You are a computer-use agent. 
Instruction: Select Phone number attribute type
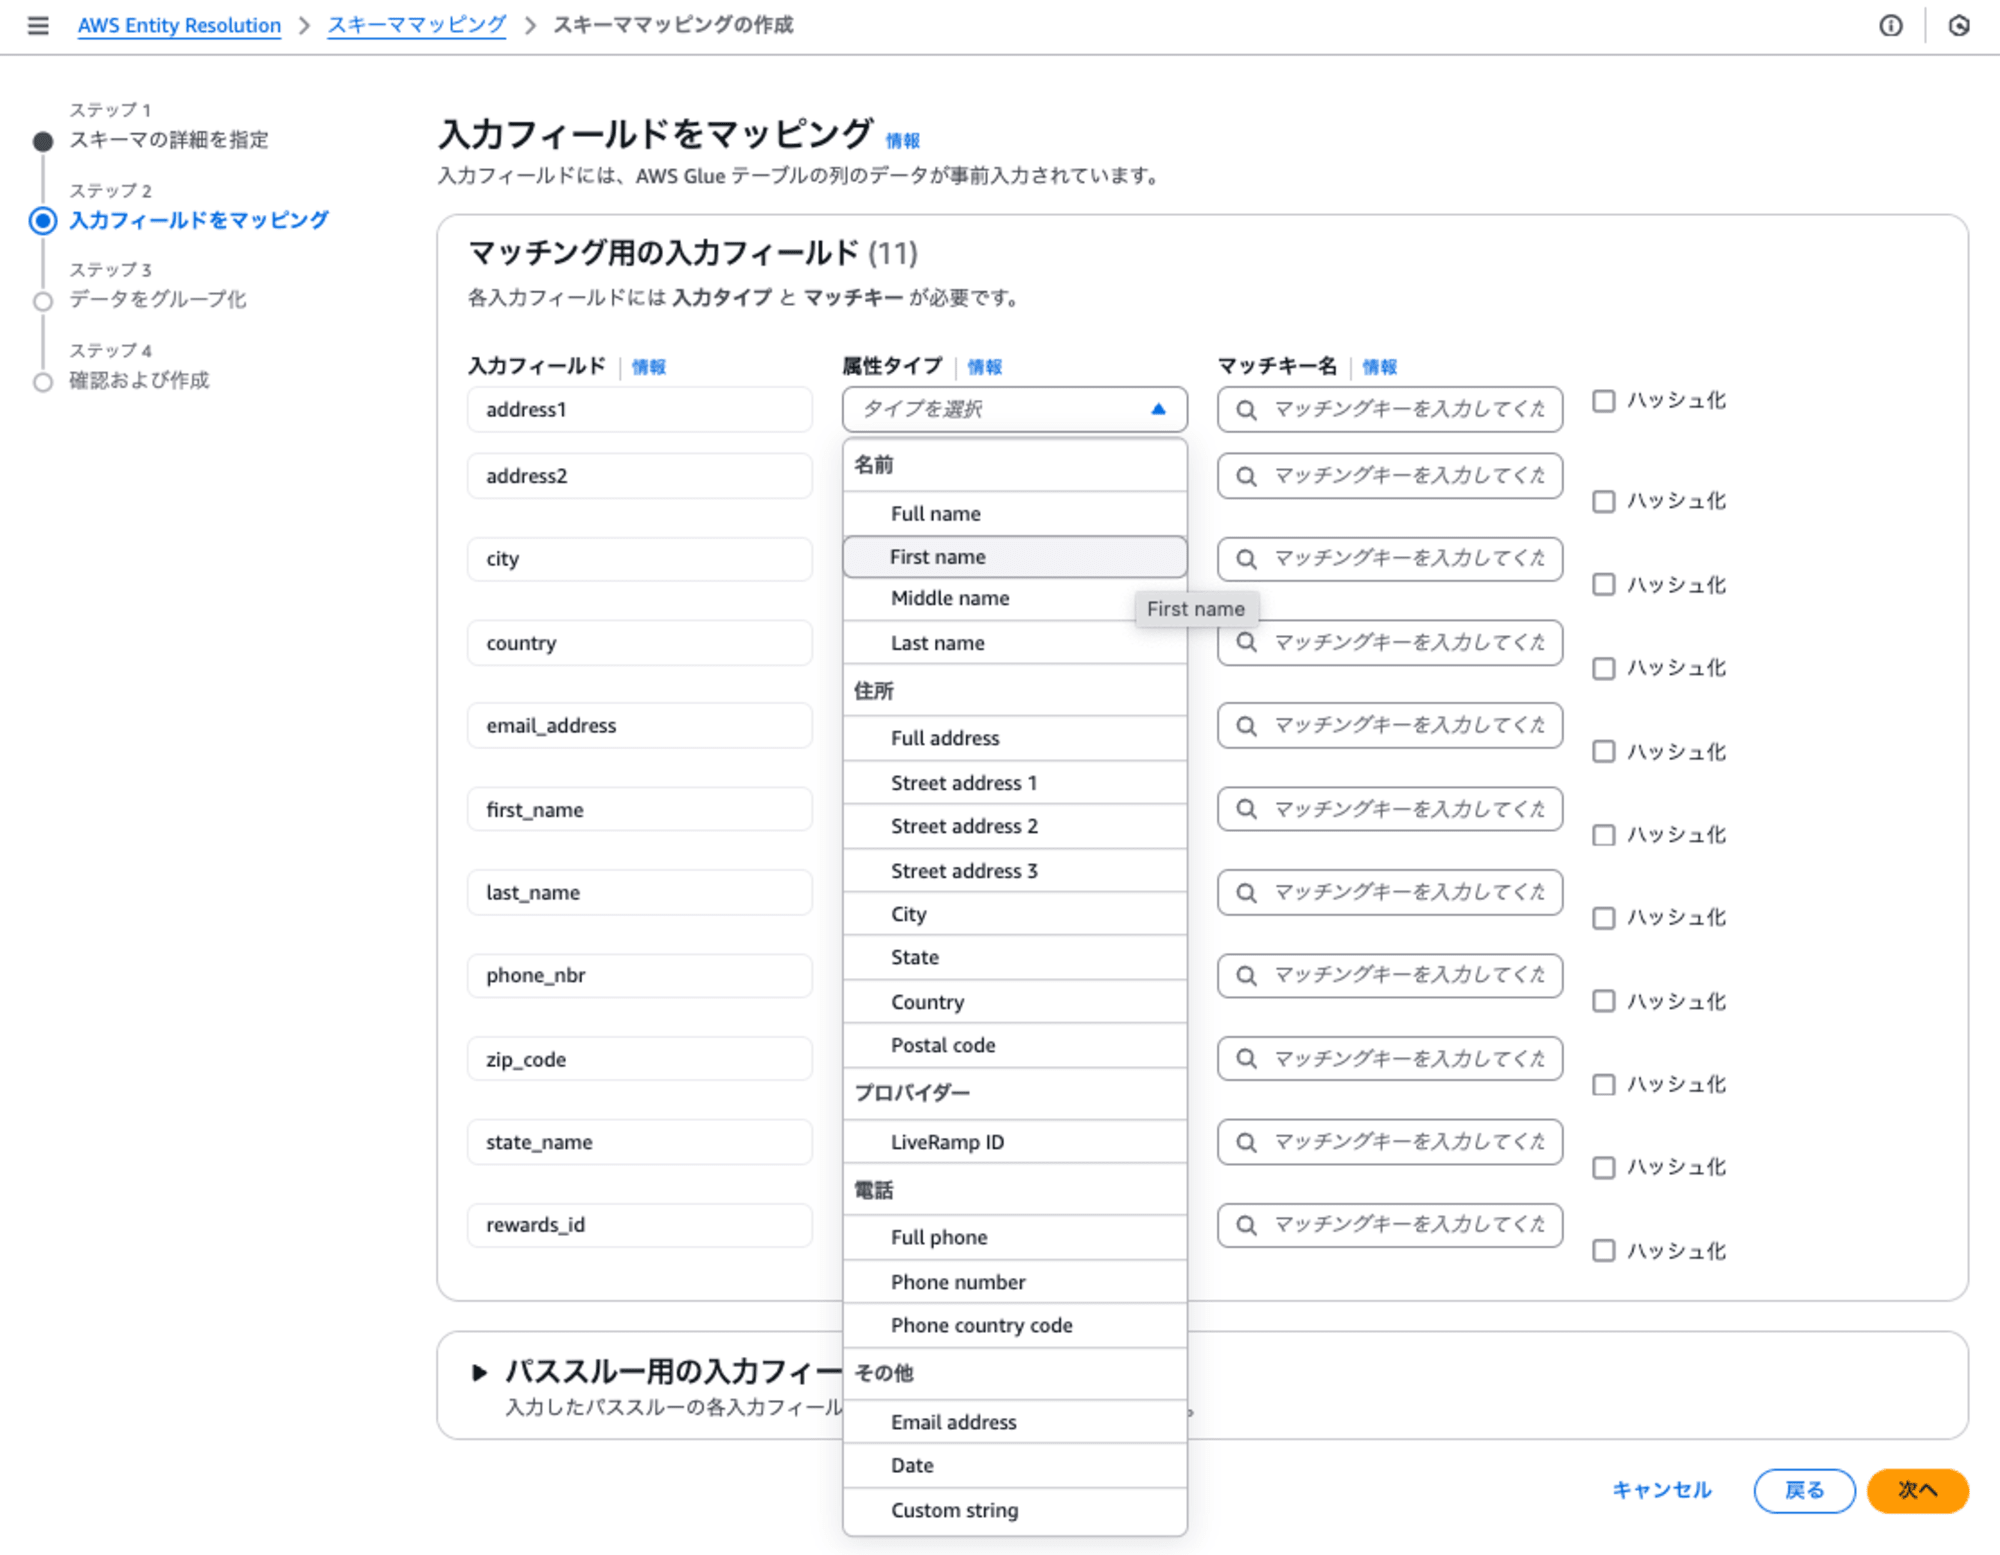[x=1014, y=1282]
